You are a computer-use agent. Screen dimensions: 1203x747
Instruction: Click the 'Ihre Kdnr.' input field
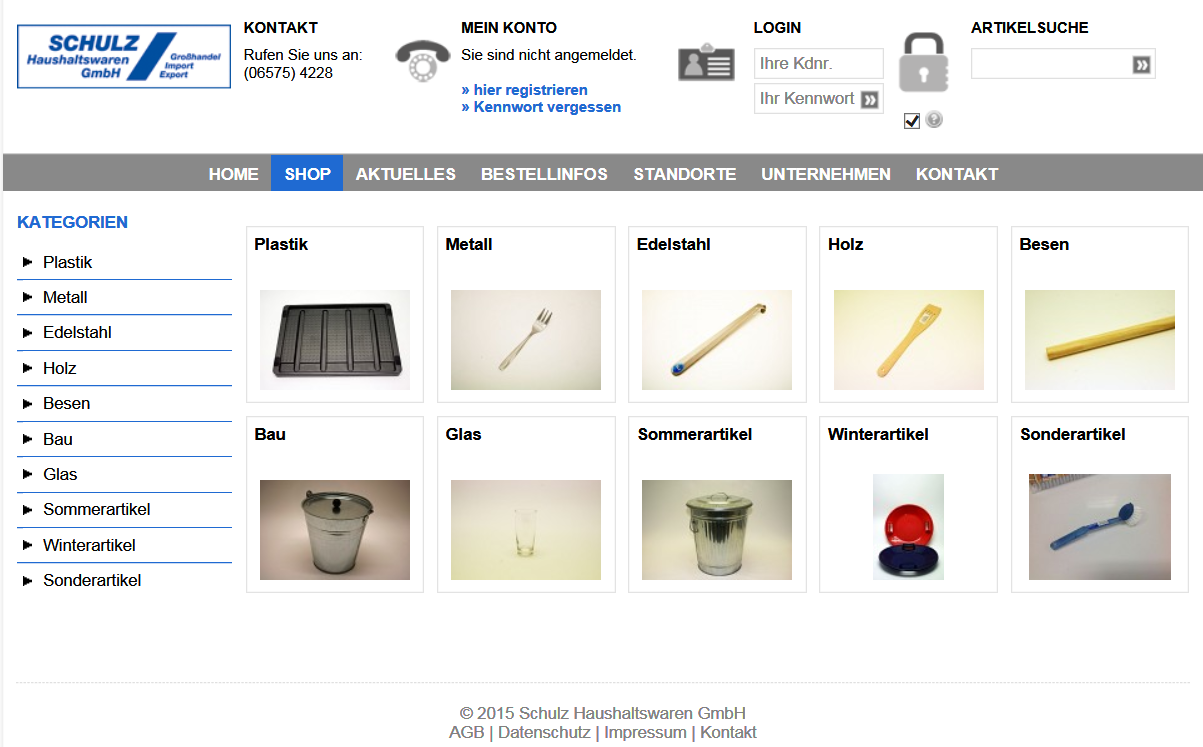click(819, 64)
